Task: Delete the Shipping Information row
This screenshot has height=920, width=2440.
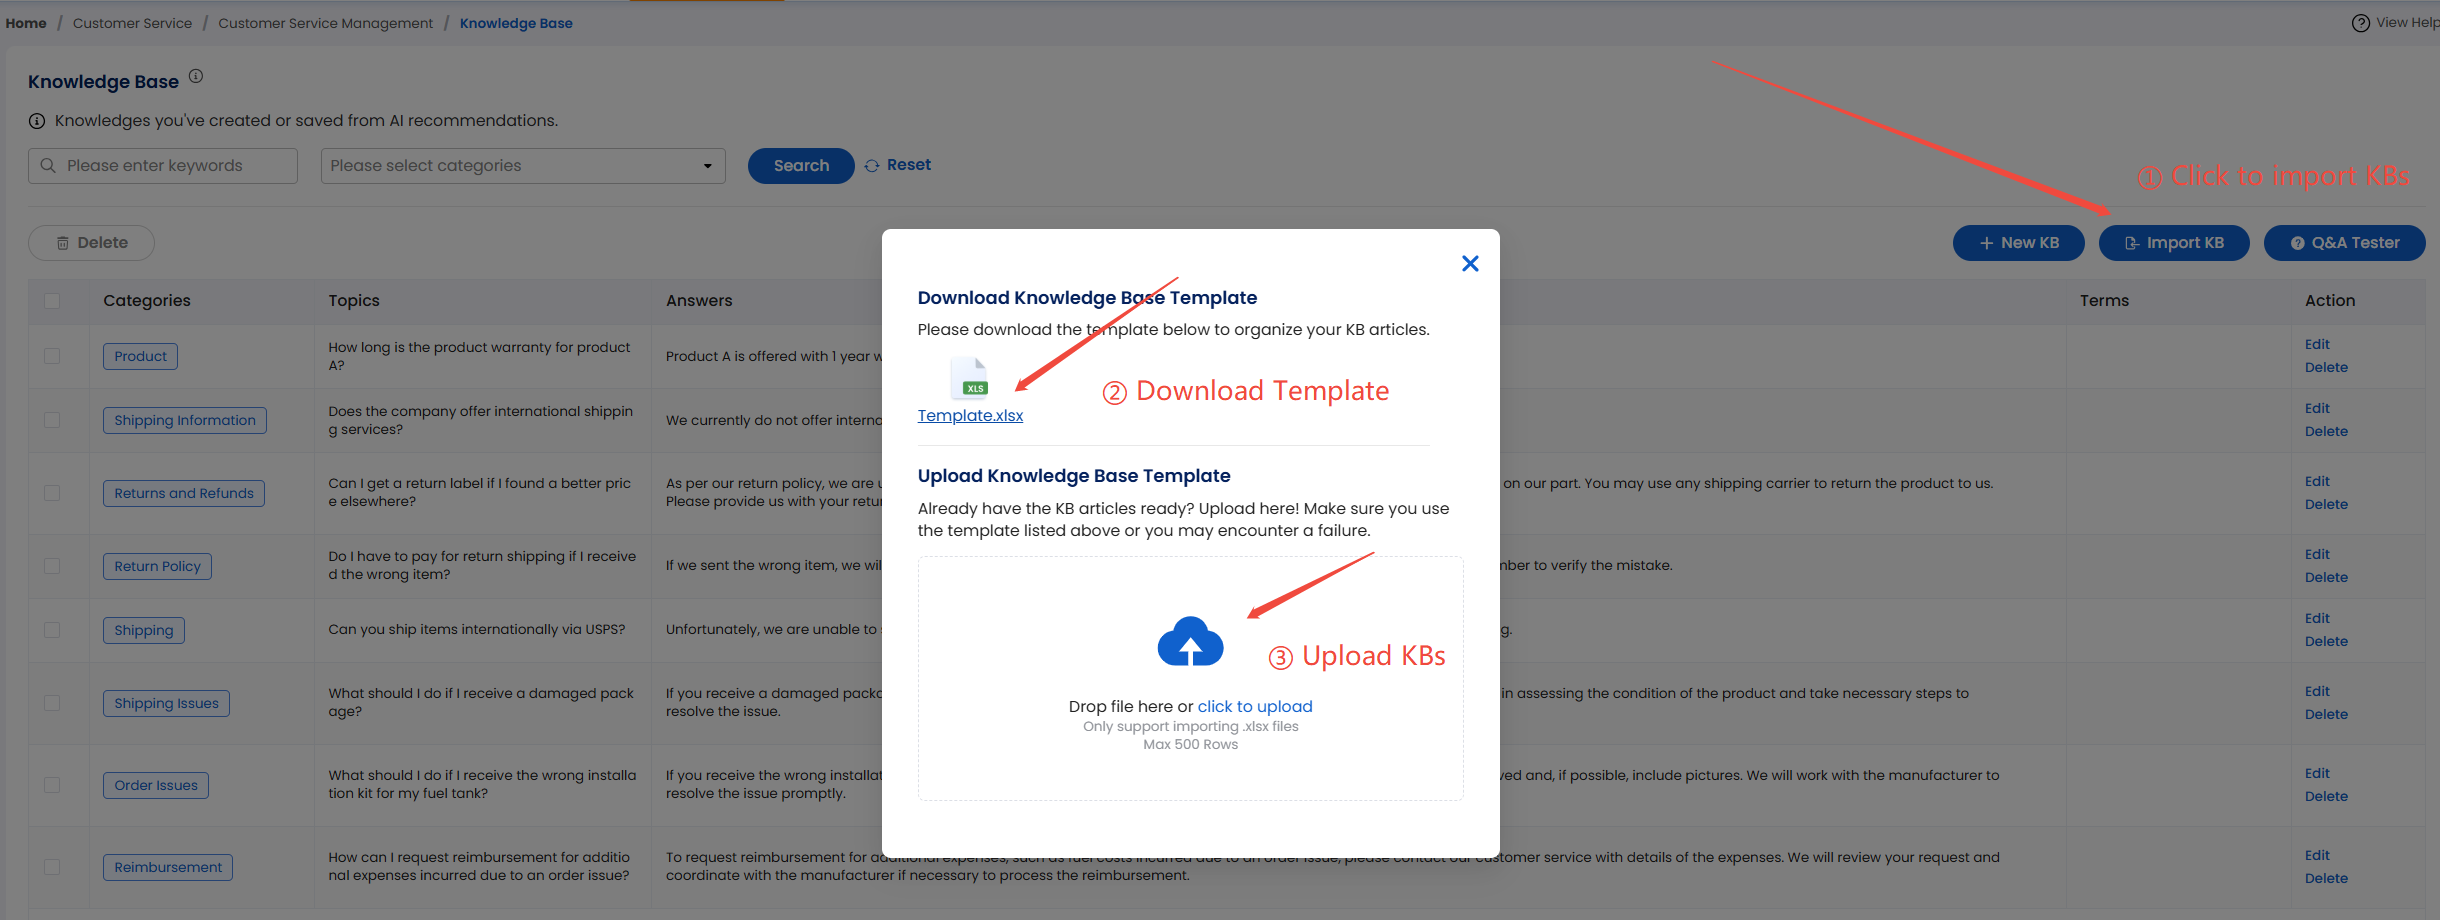Action: pos(2326,431)
